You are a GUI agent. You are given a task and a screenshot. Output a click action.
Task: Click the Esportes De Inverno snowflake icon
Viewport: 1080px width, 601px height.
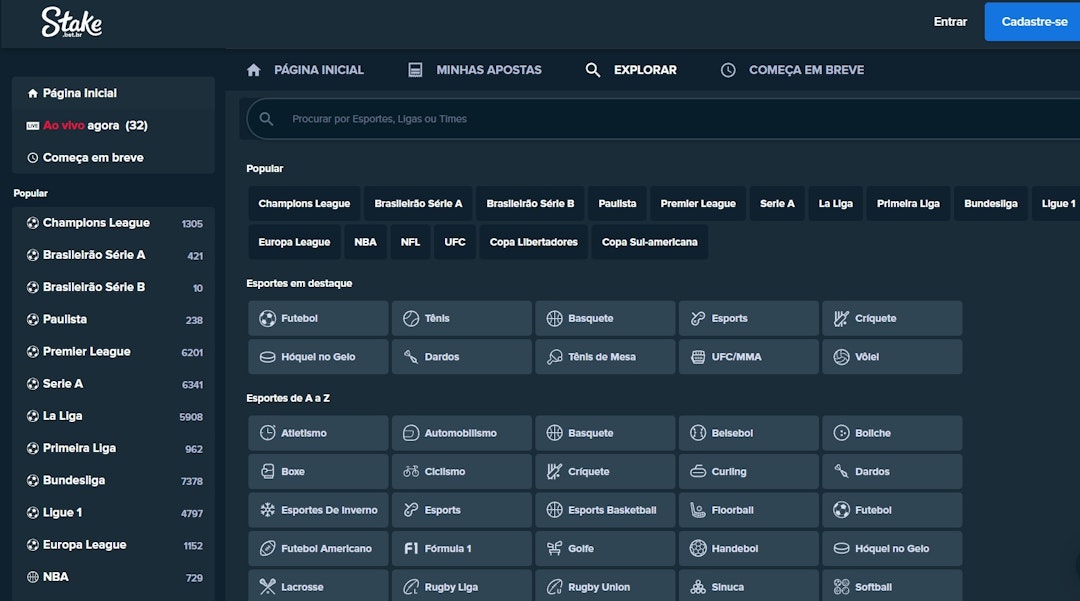(267, 510)
